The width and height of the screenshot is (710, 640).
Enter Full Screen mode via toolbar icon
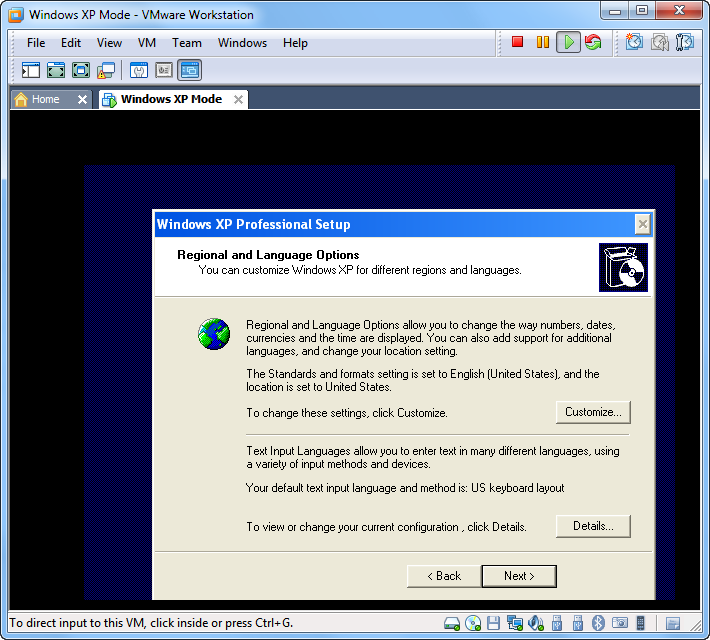point(81,70)
